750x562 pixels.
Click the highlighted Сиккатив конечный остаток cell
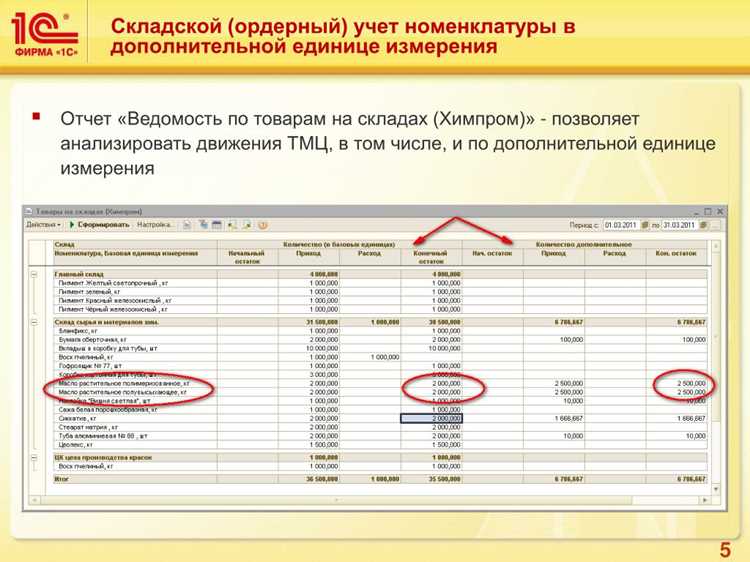(431, 419)
